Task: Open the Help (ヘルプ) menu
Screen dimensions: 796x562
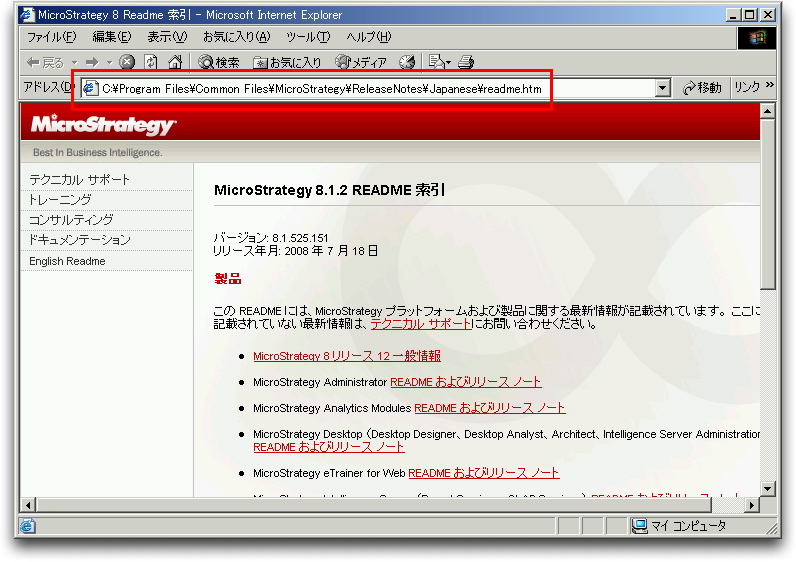Action: [x=369, y=37]
